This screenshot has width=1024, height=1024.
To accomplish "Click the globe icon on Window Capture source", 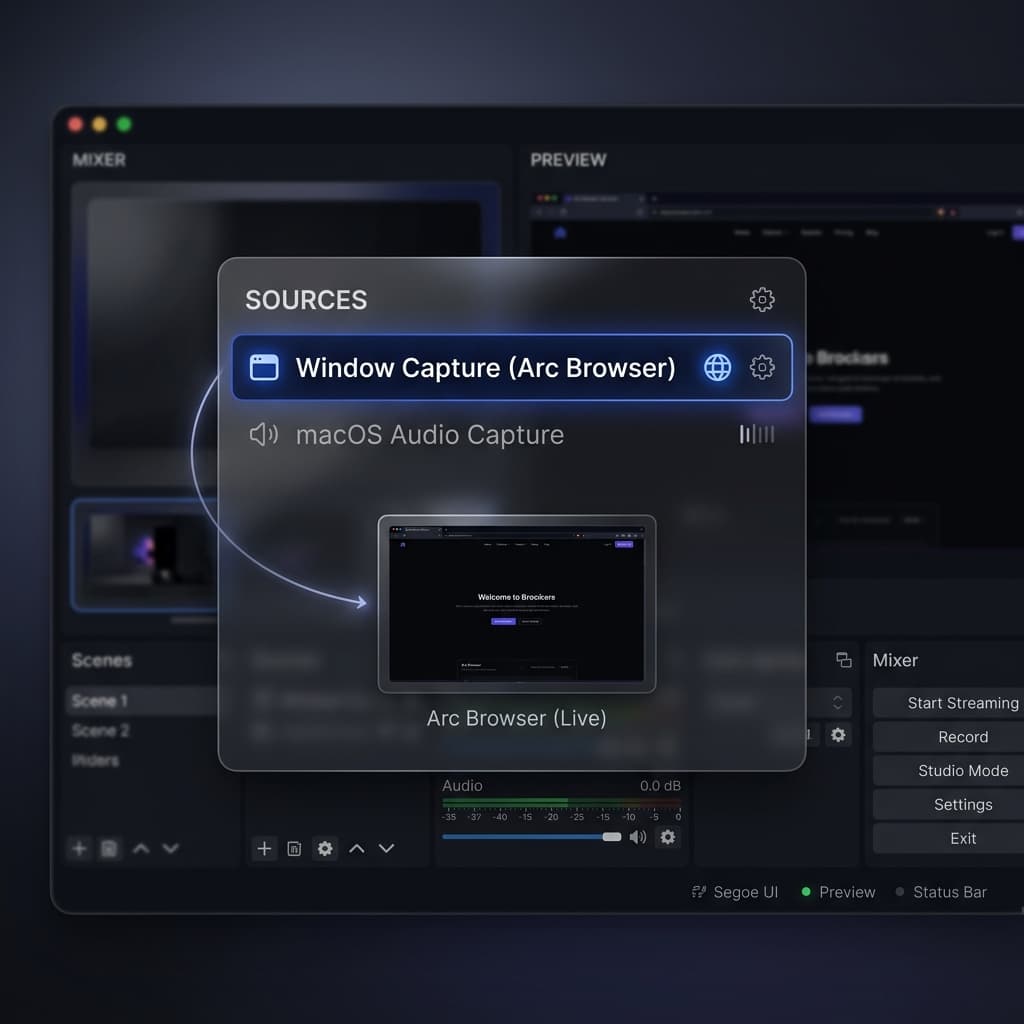I will (717, 367).
